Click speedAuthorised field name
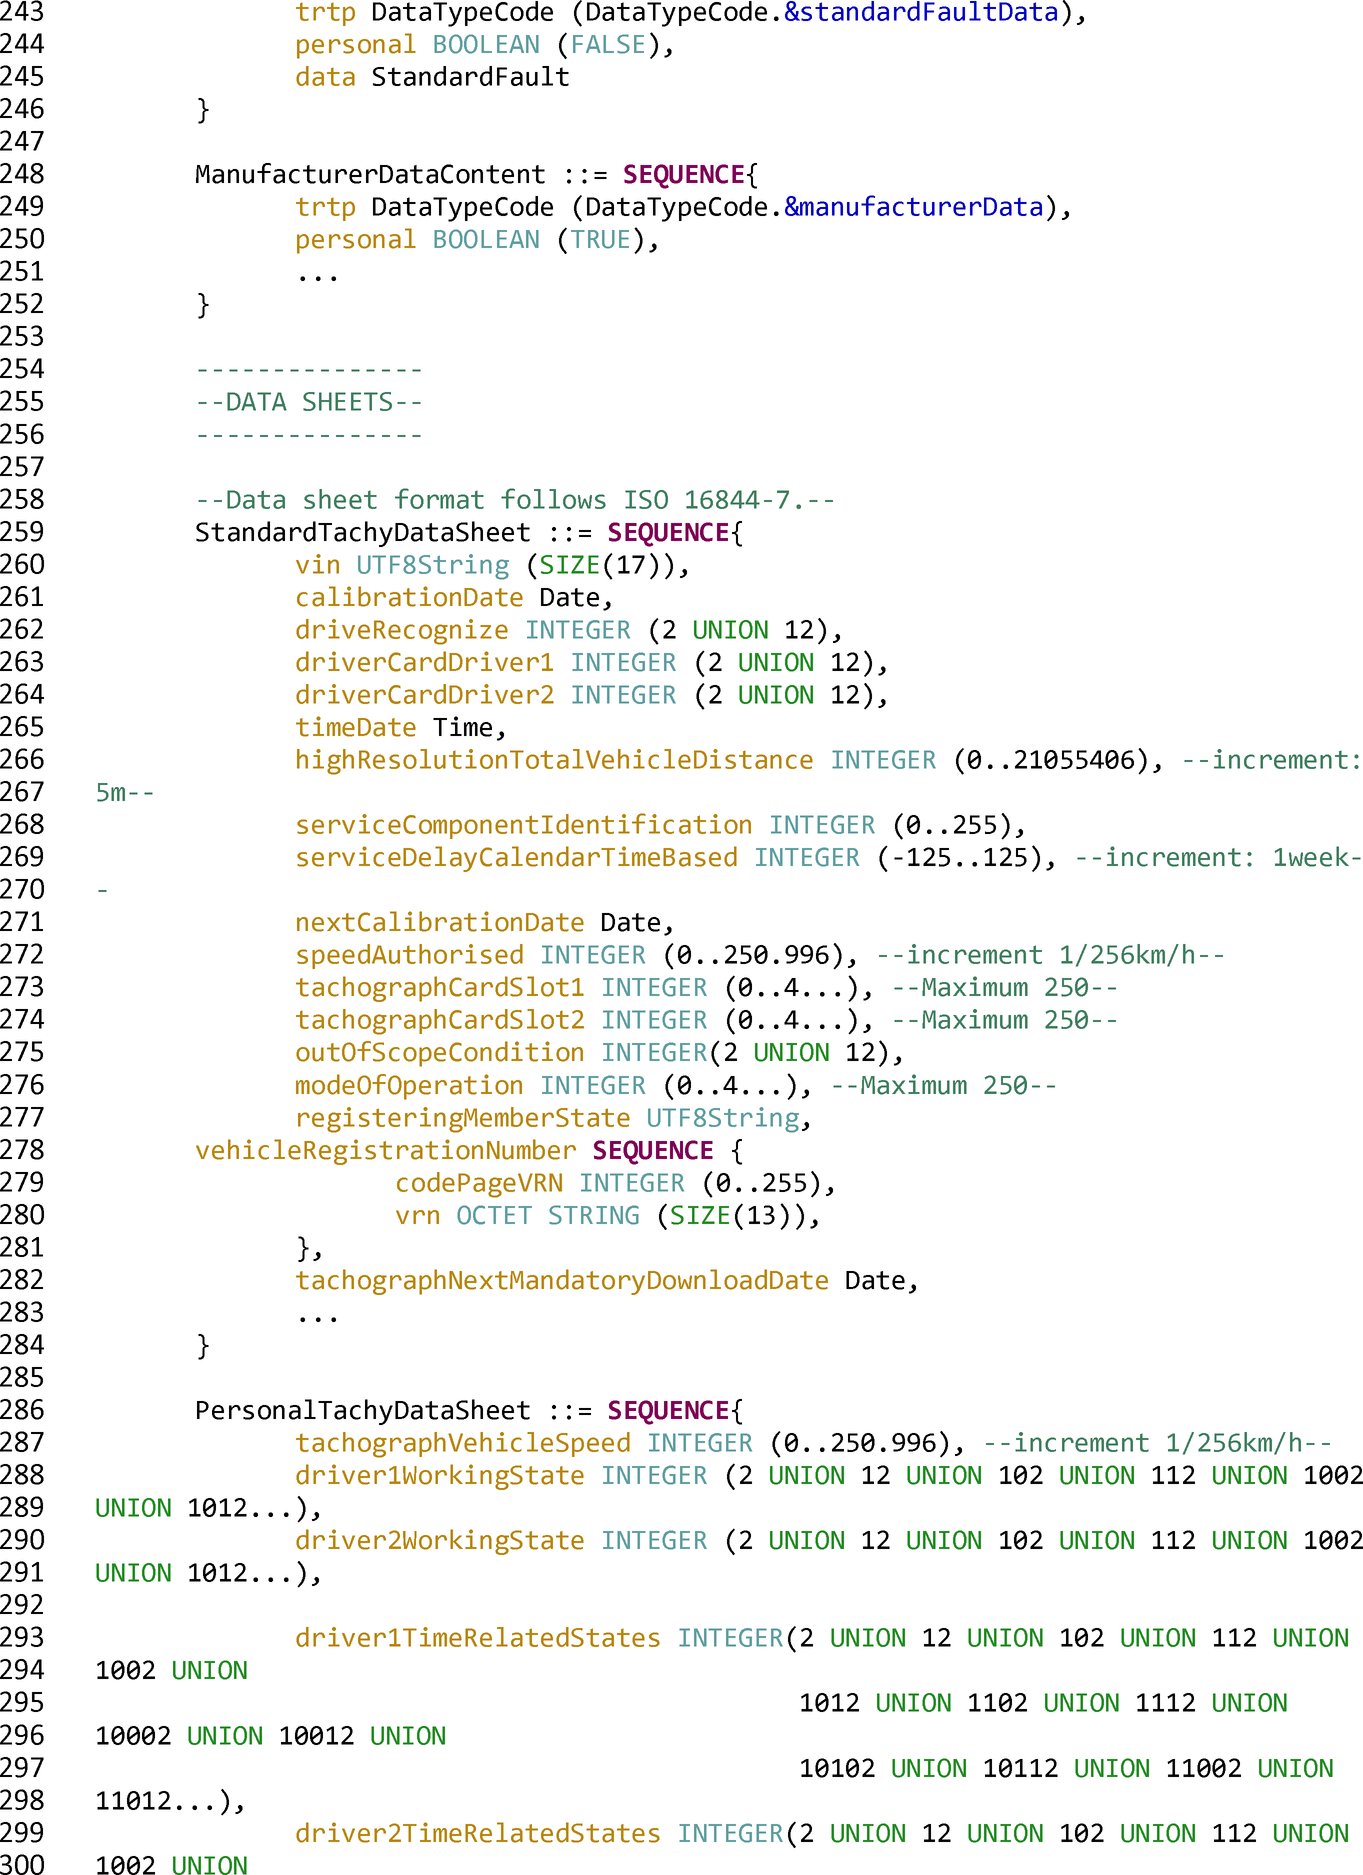1363x1875 pixels. pos(409,956)
